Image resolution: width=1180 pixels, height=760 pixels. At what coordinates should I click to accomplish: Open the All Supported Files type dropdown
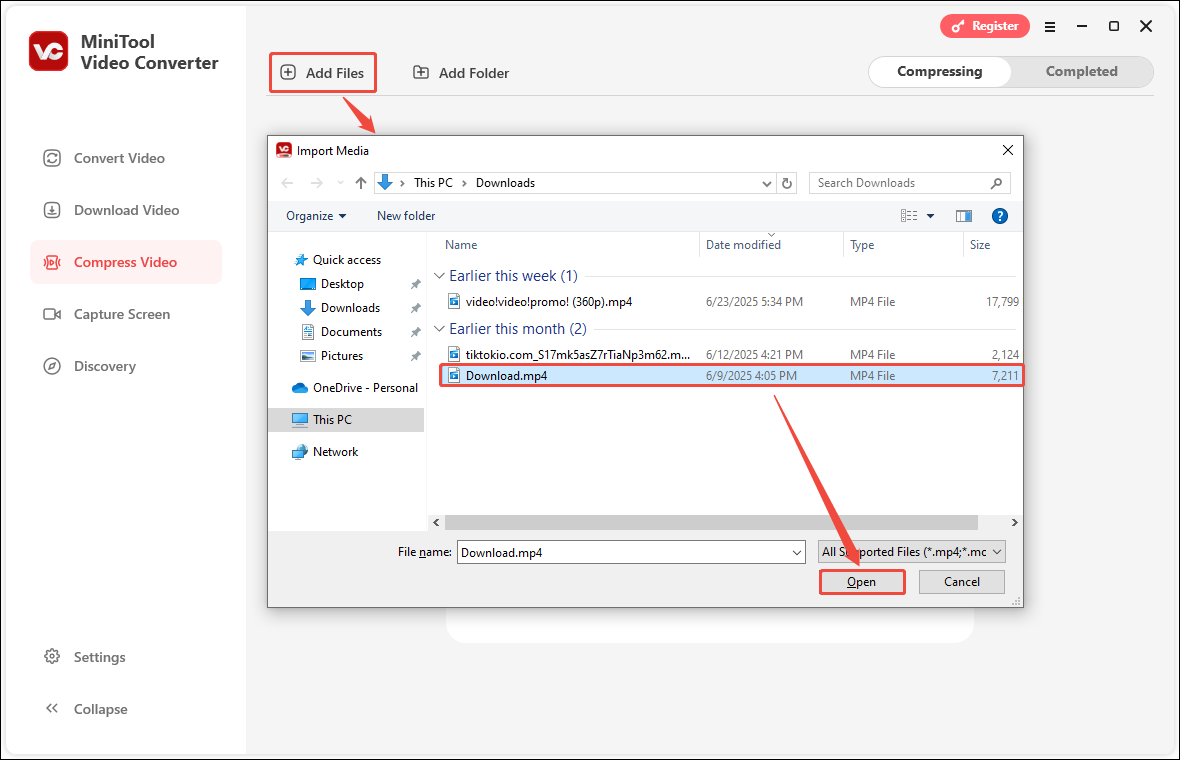click(911, 552)
